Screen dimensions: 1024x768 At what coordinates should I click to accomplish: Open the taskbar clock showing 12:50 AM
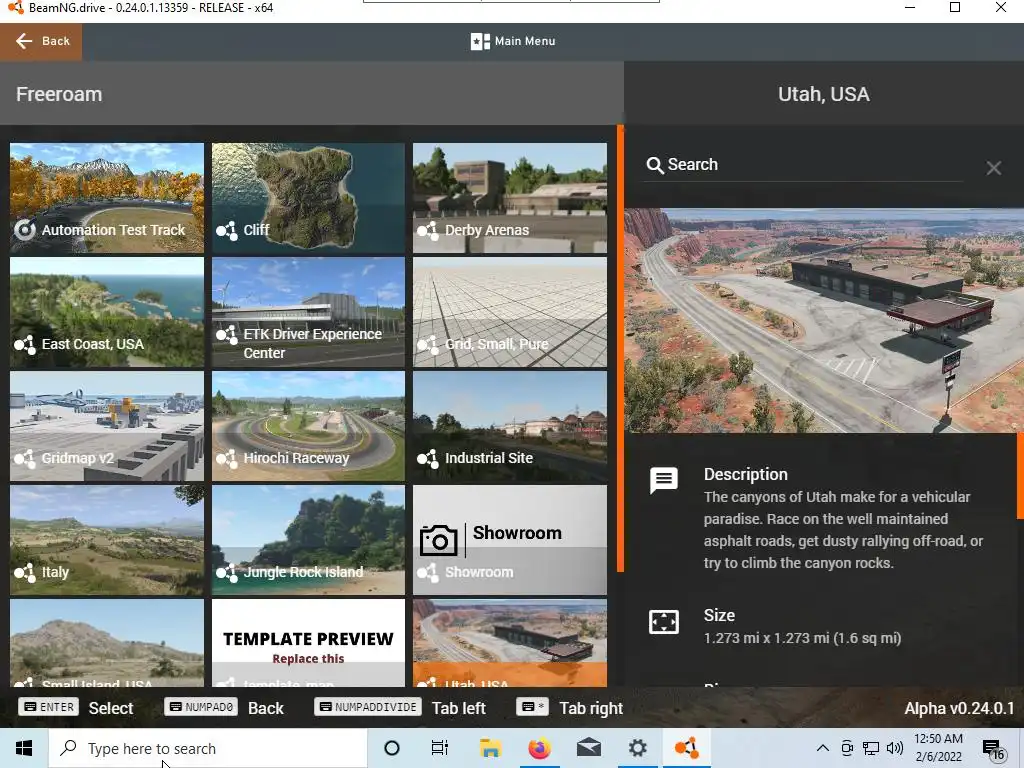(x=938, y=748)
